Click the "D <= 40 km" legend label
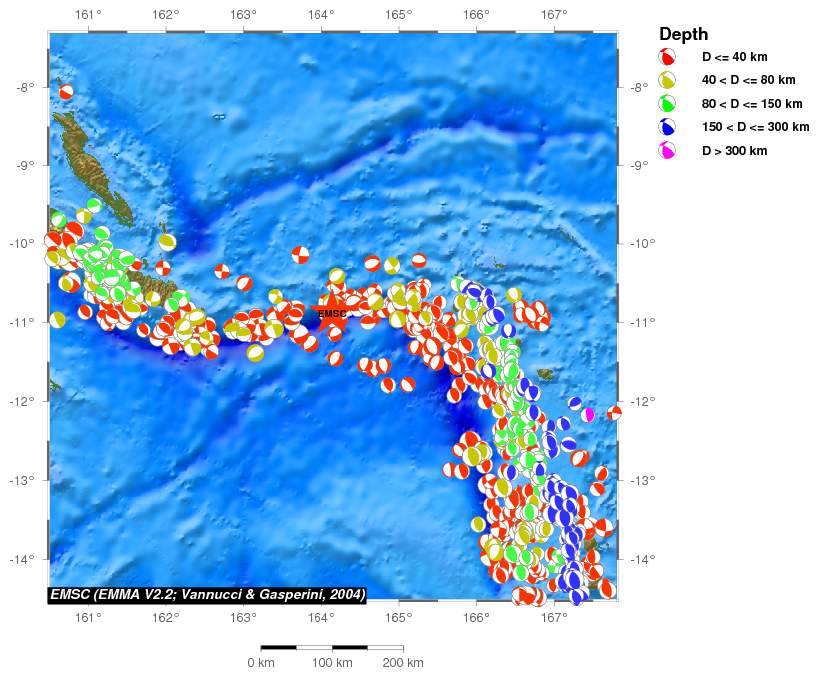Screen dimensions: 819x677 pyautogui.click(x=734, y=58)
